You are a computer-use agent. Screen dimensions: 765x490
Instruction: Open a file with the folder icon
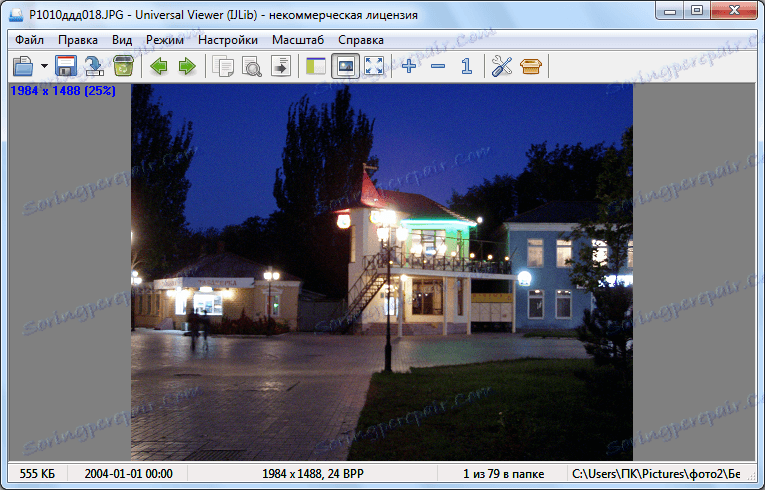coord(23,66)
